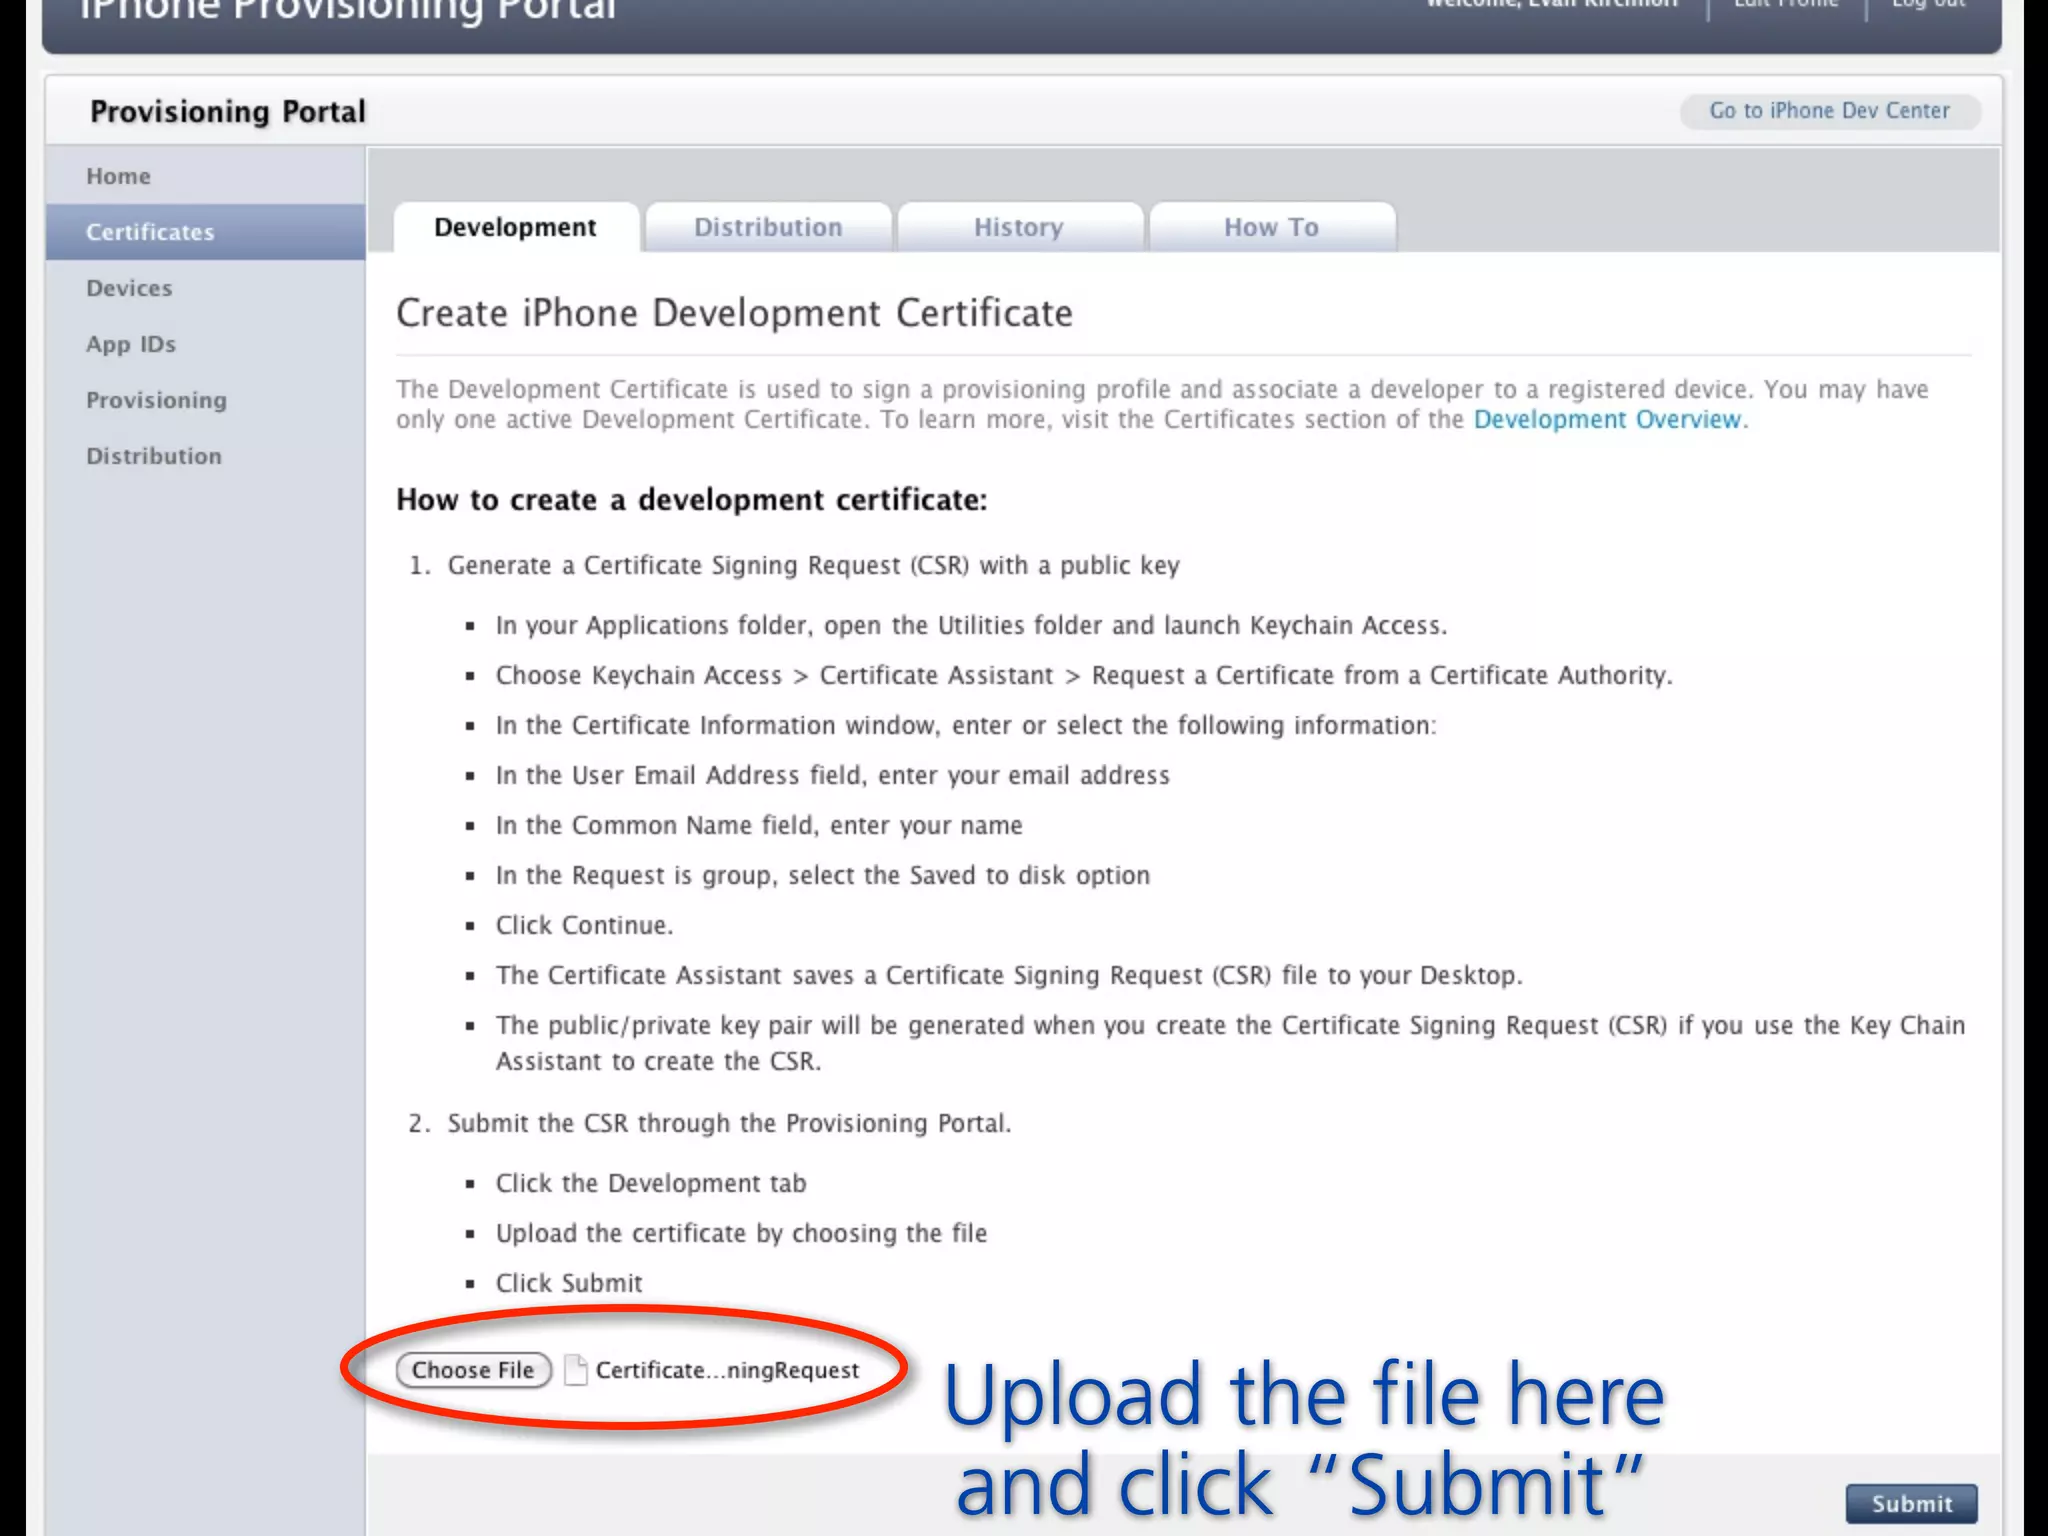Click 'Generate a Certificate Signing Request' step
Viewport: 2048px width, 1536px height.
tap(813, 565)
